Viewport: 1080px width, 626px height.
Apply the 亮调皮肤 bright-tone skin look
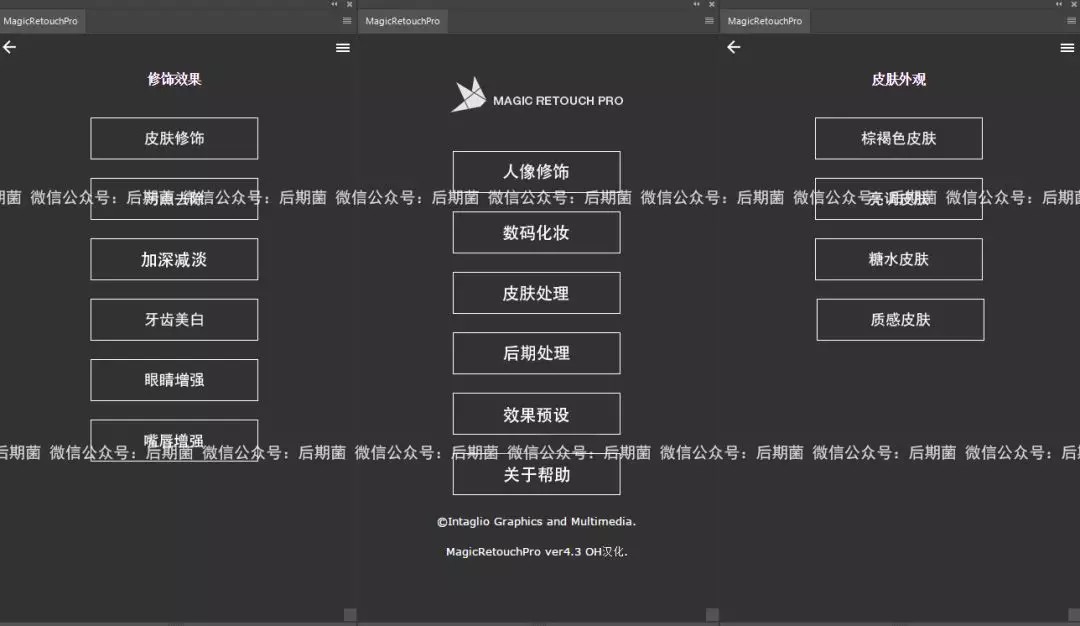[899, 199]
